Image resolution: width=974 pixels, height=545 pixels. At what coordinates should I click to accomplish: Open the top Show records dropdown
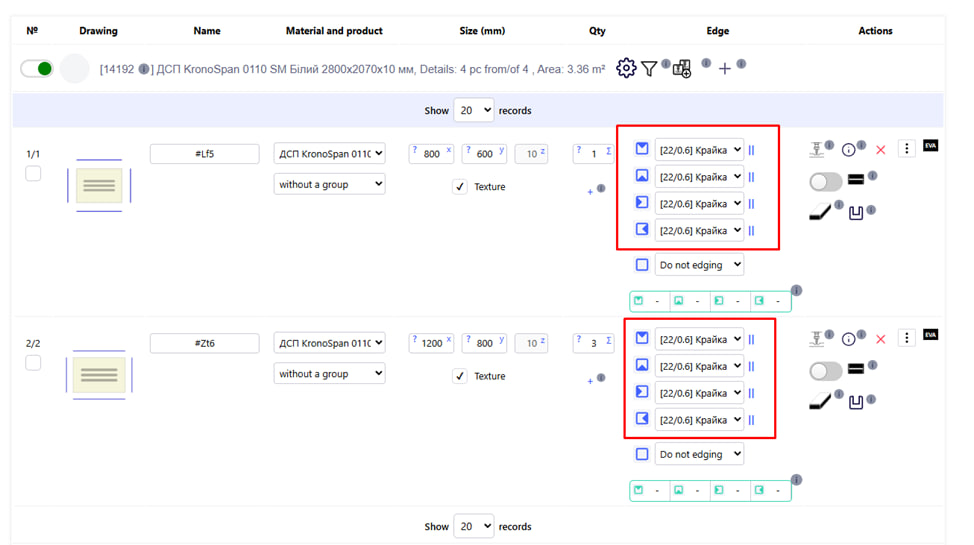point(473,110)
